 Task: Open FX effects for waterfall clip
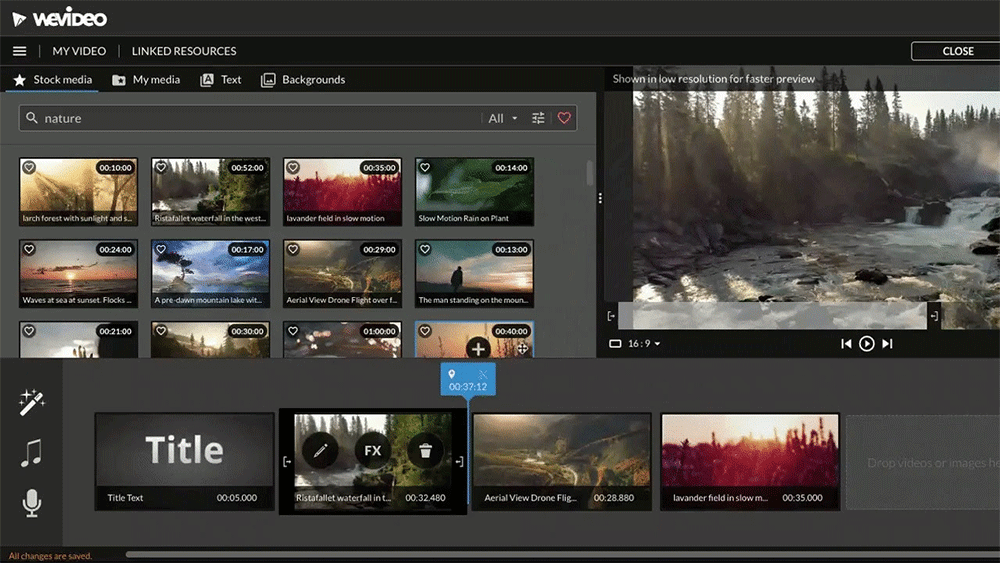tap(373, 450)
